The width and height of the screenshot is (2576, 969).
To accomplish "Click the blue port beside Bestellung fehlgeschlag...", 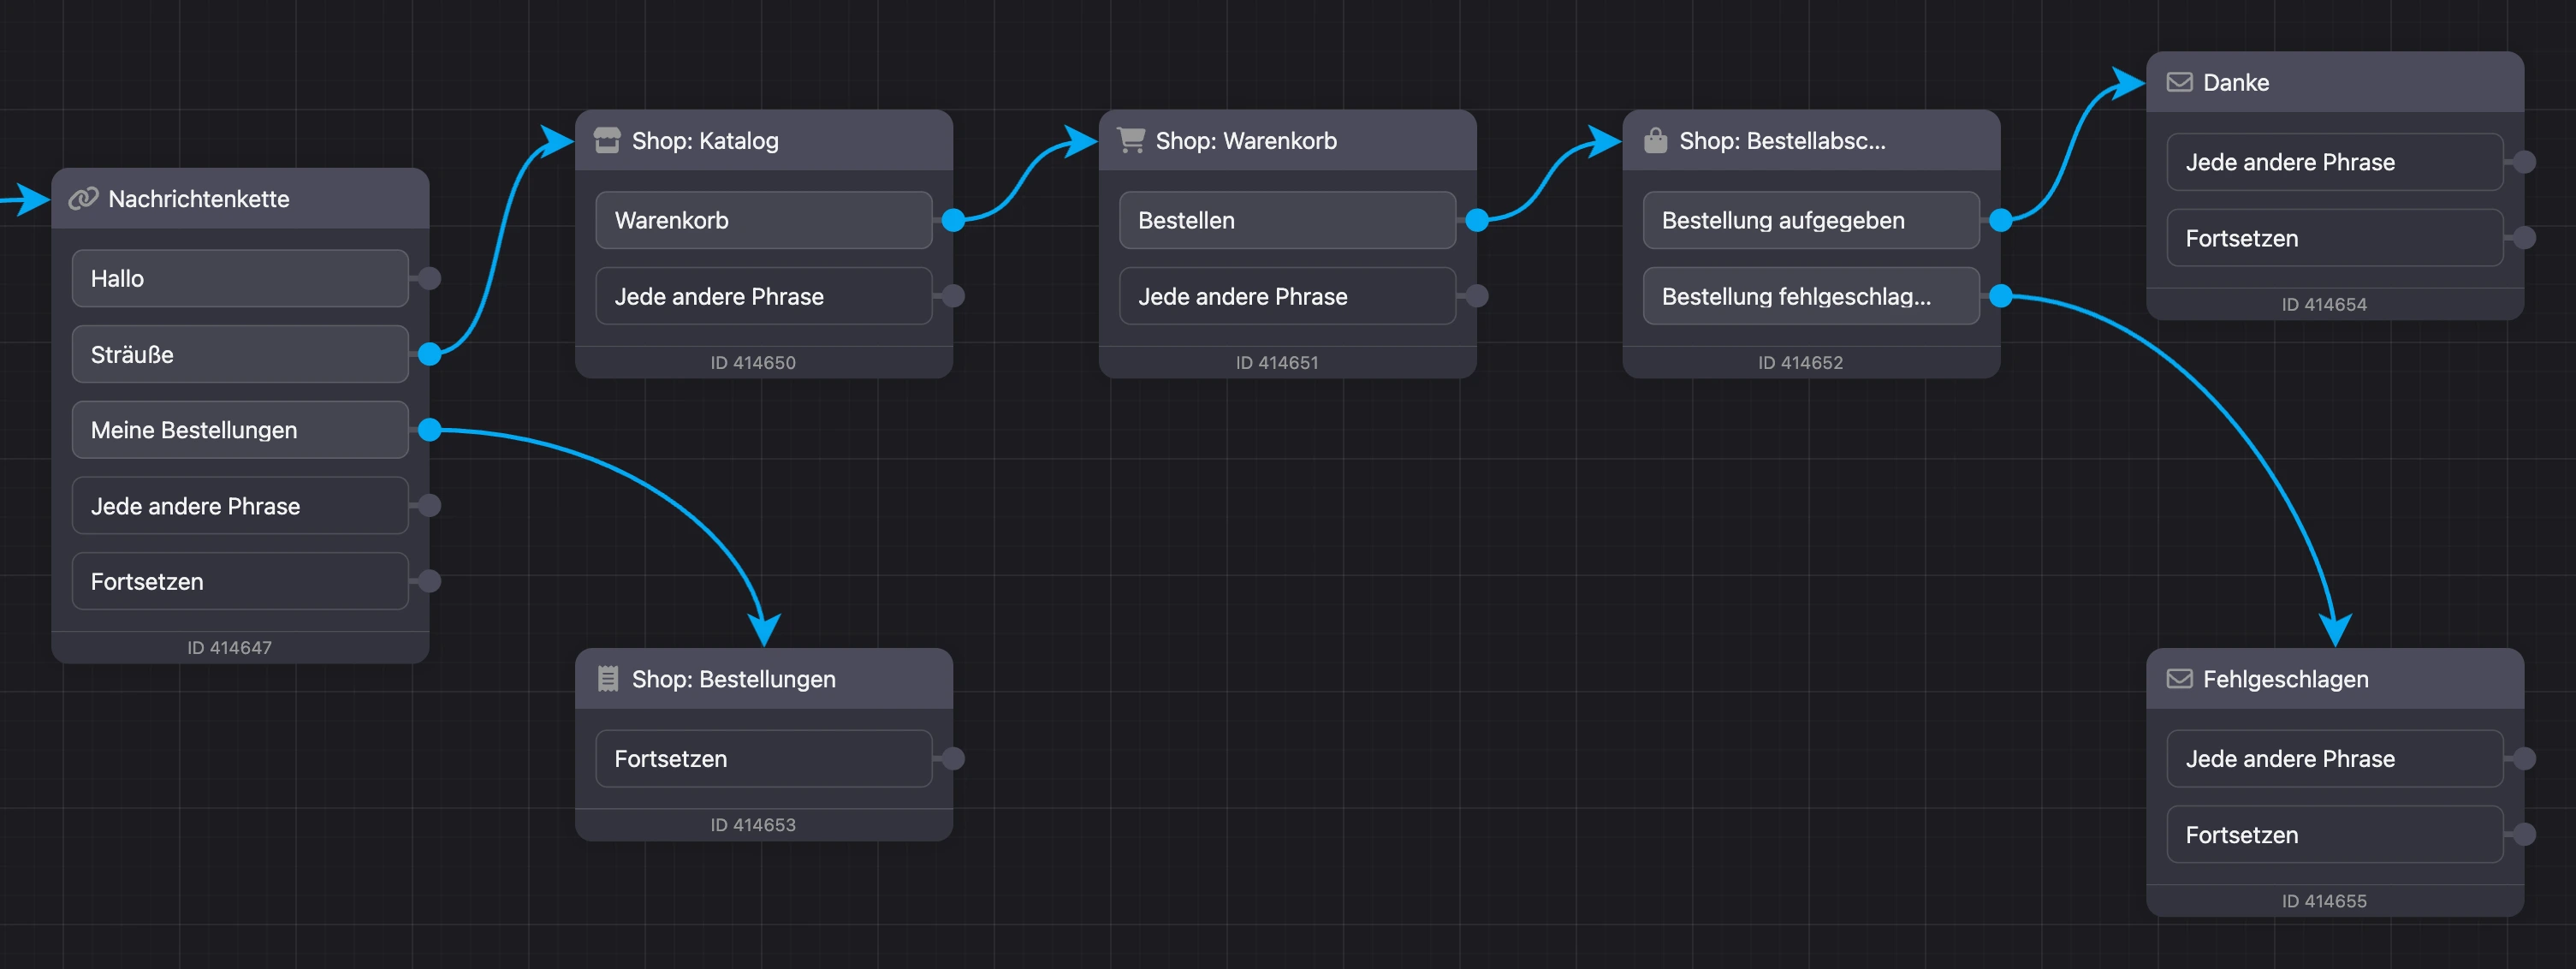I will pos(2001,296).
